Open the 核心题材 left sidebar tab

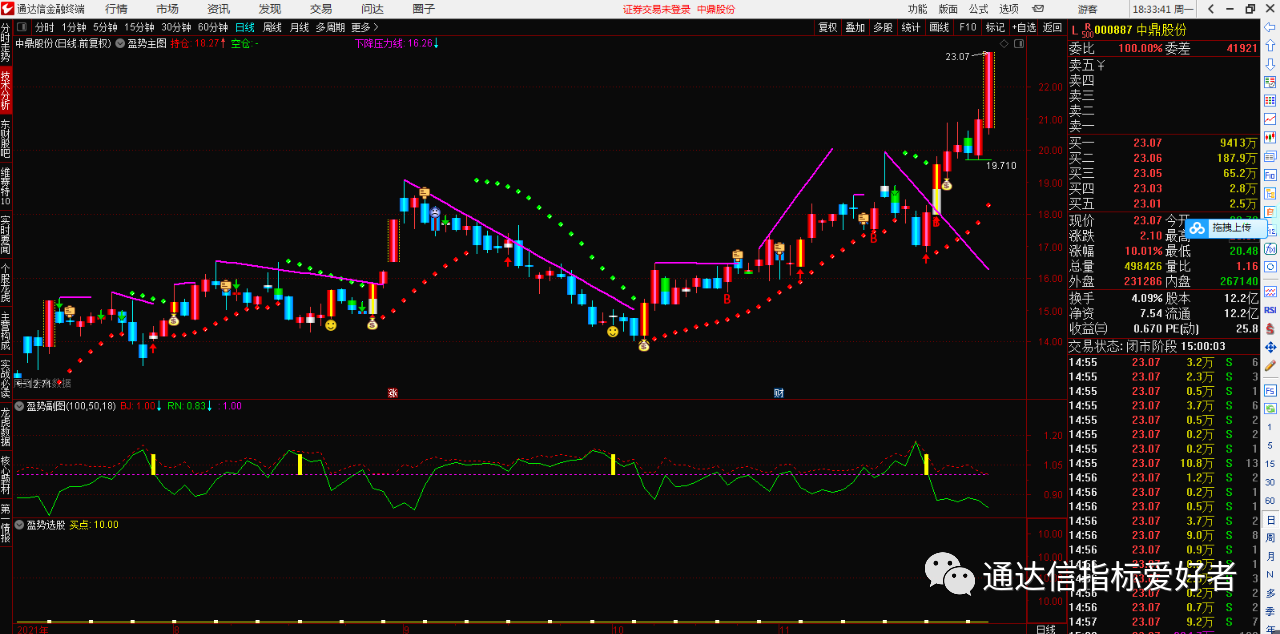(x=6, y=475)
